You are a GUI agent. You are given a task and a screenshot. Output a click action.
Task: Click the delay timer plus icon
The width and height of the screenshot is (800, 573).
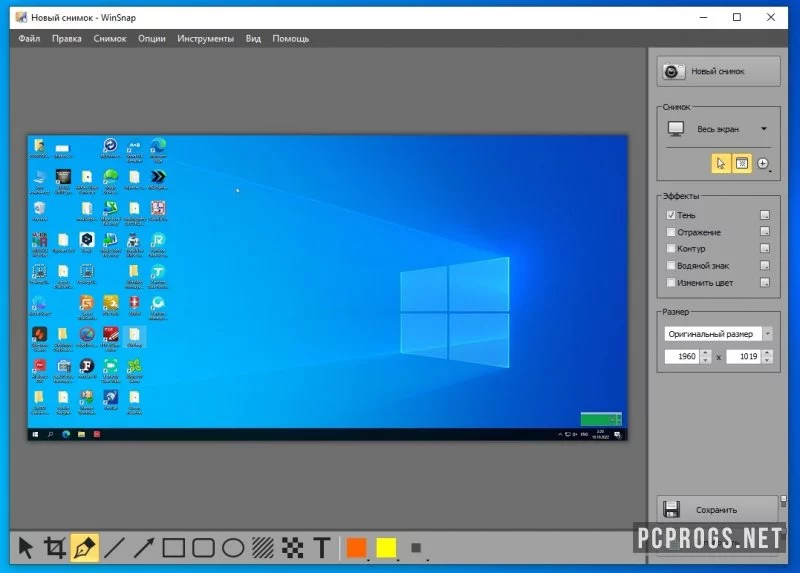763,163
